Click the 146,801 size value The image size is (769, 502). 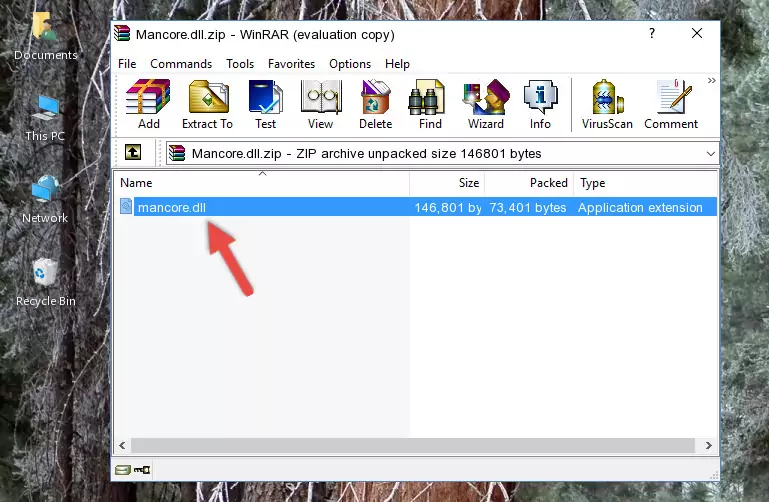coord(448,207)
